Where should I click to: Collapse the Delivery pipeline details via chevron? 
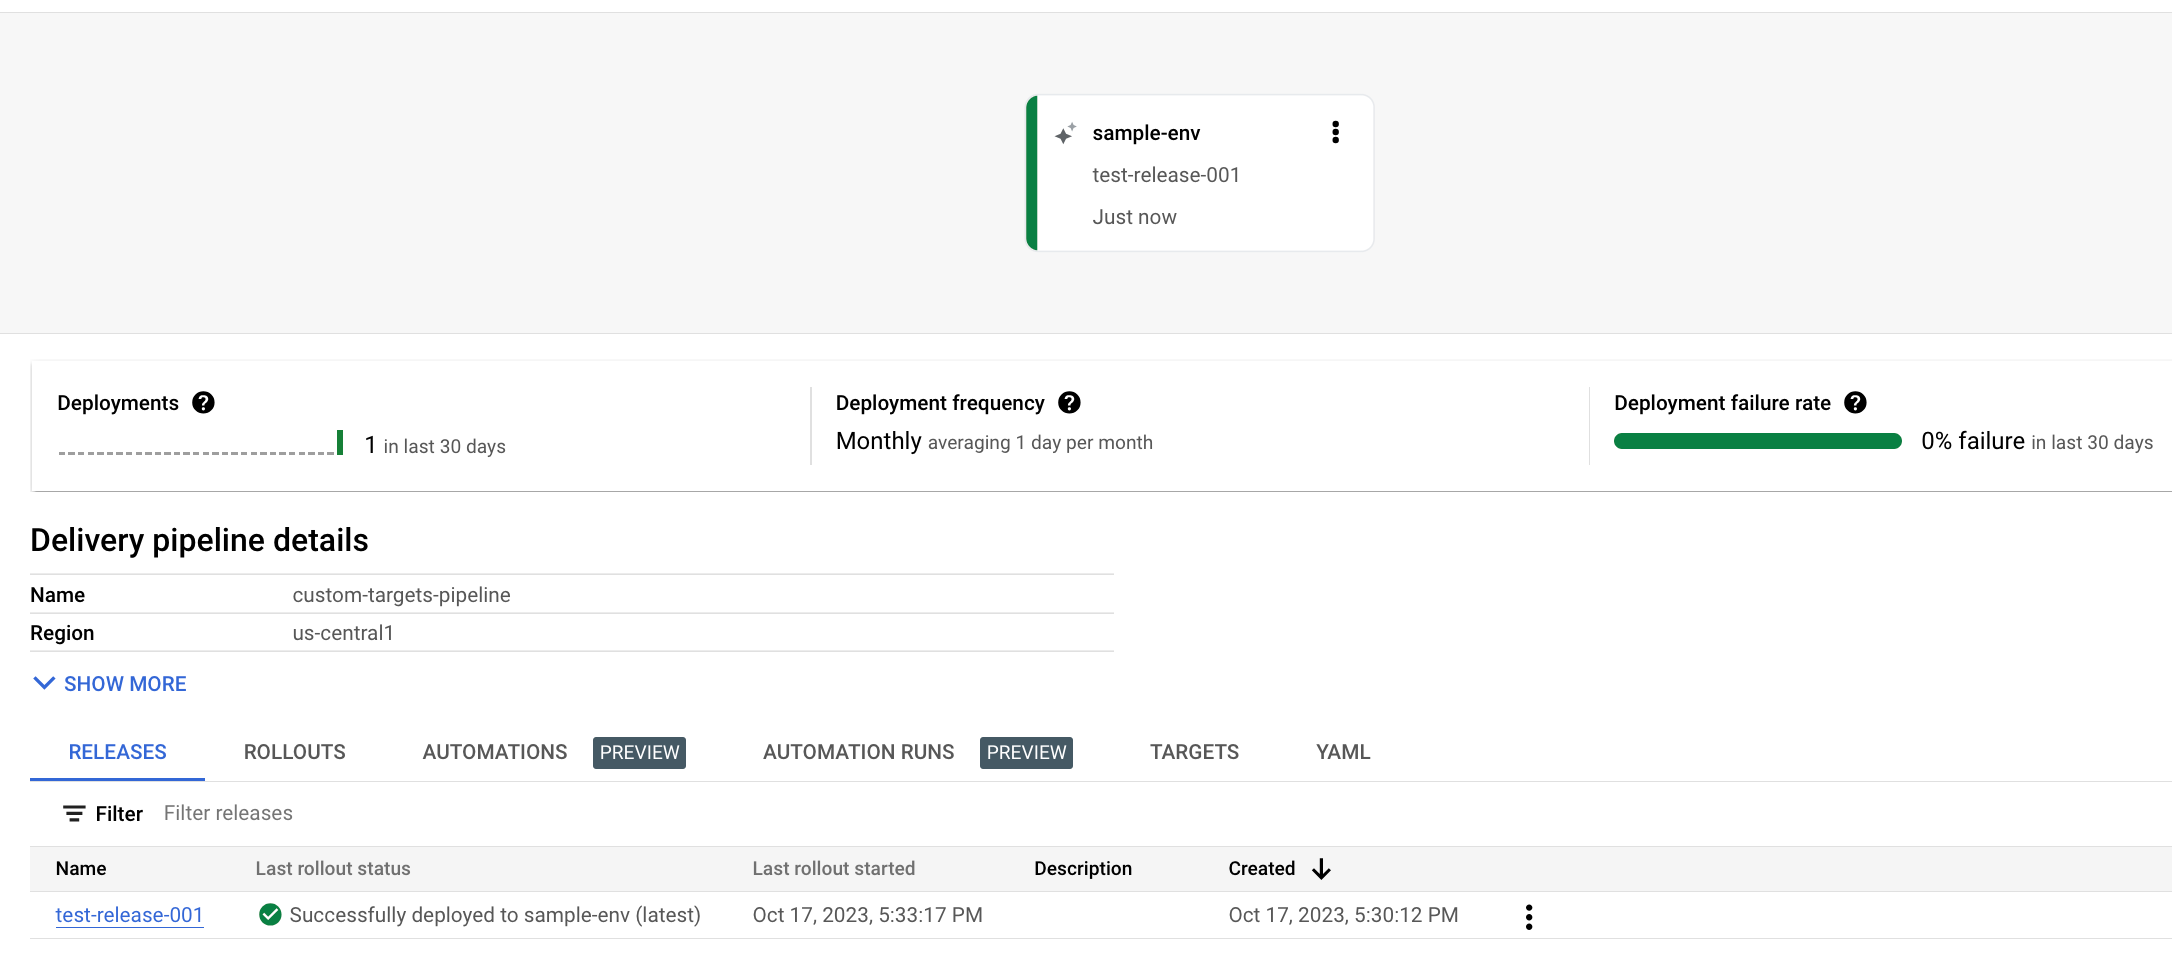pos(43,683)
